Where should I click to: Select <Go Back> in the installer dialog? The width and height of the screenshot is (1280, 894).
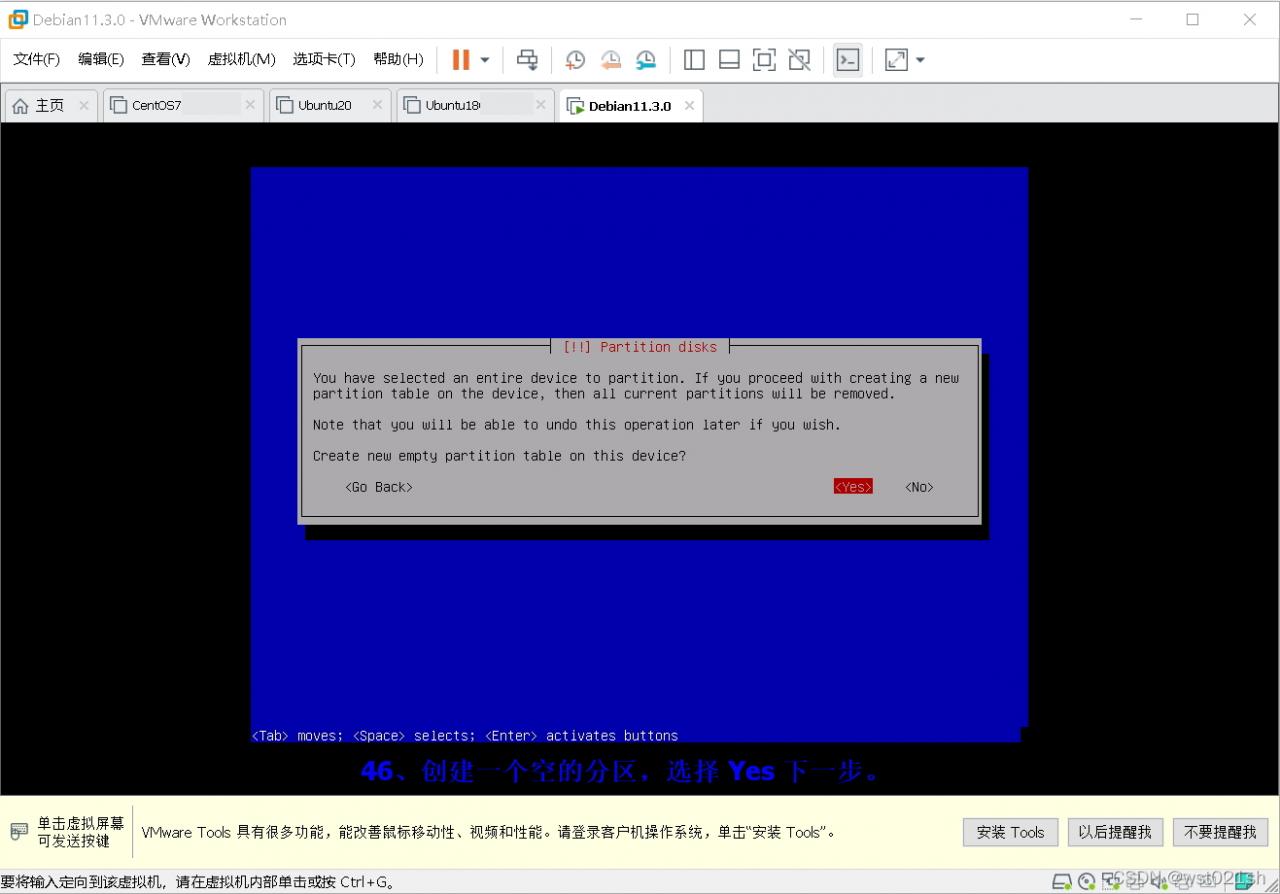click(x=378, y=487)
